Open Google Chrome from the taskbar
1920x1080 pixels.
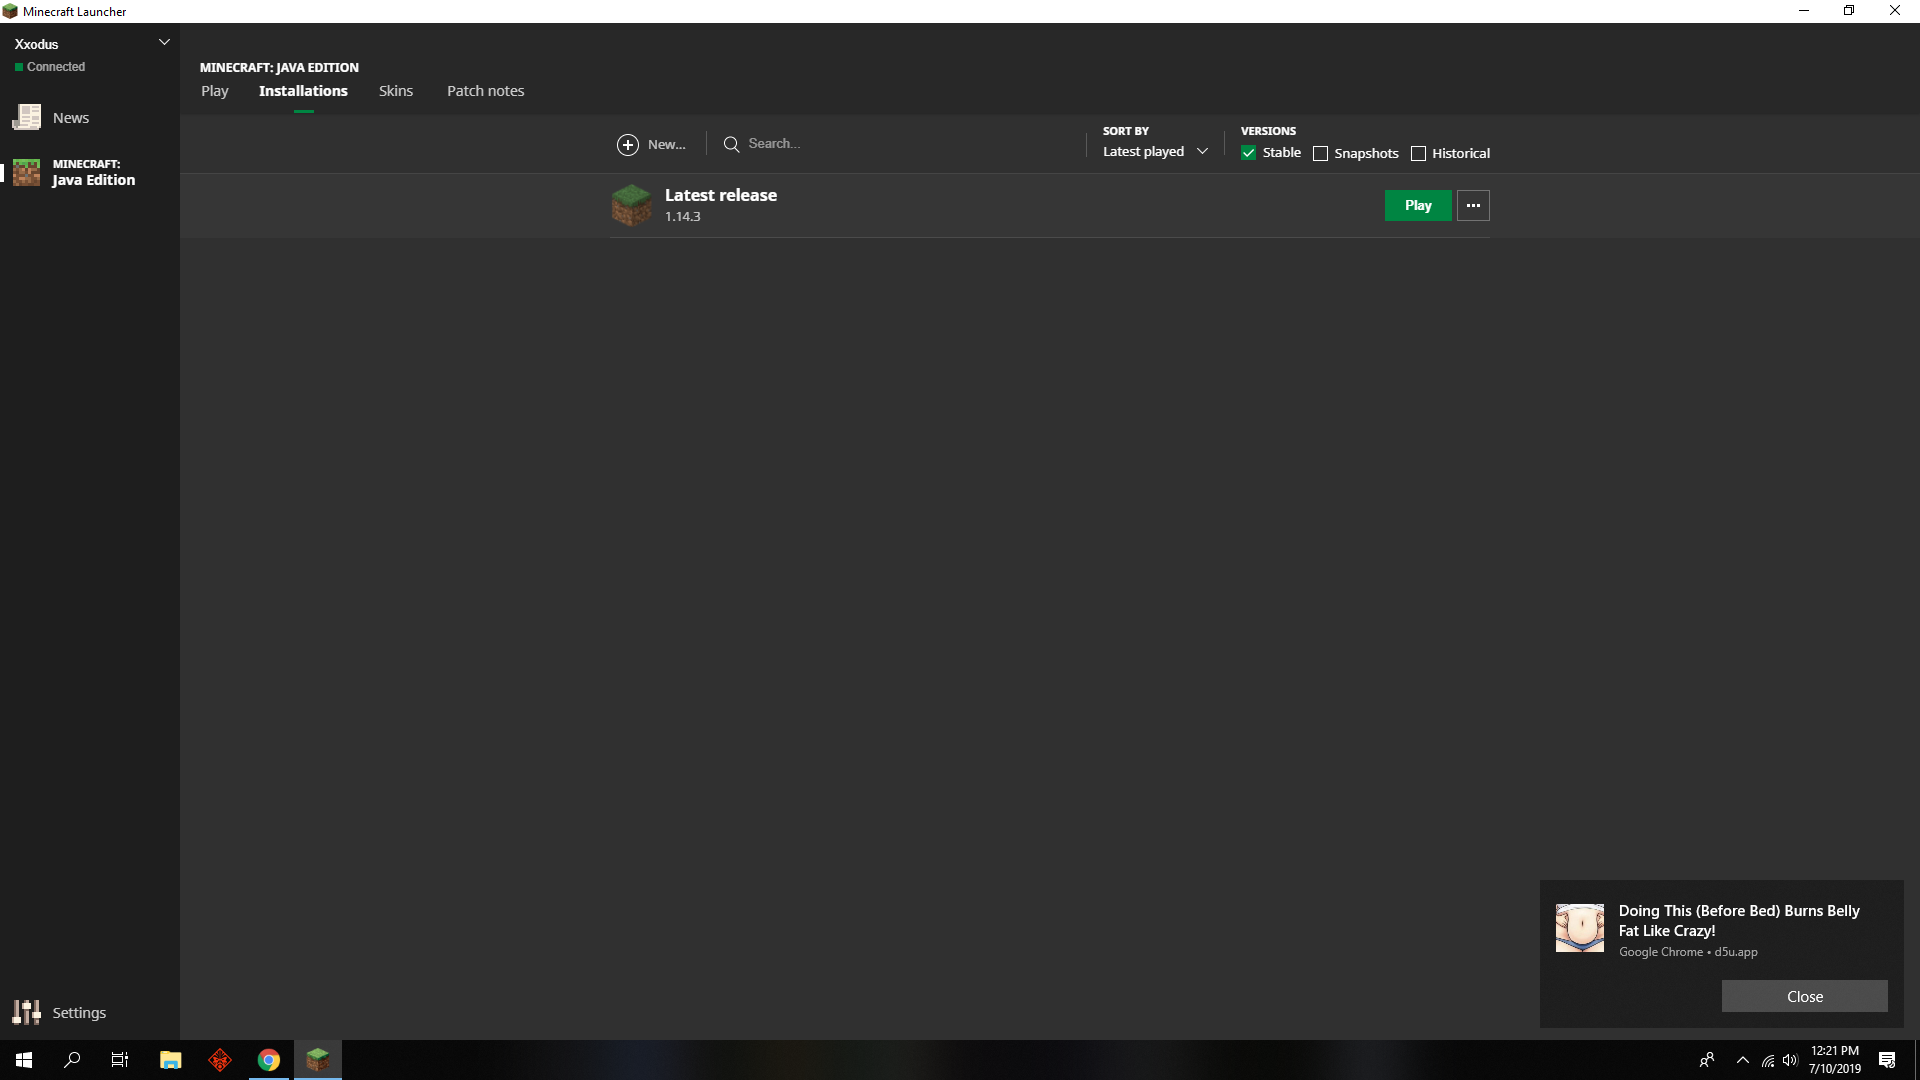(x=269, y=1060)
